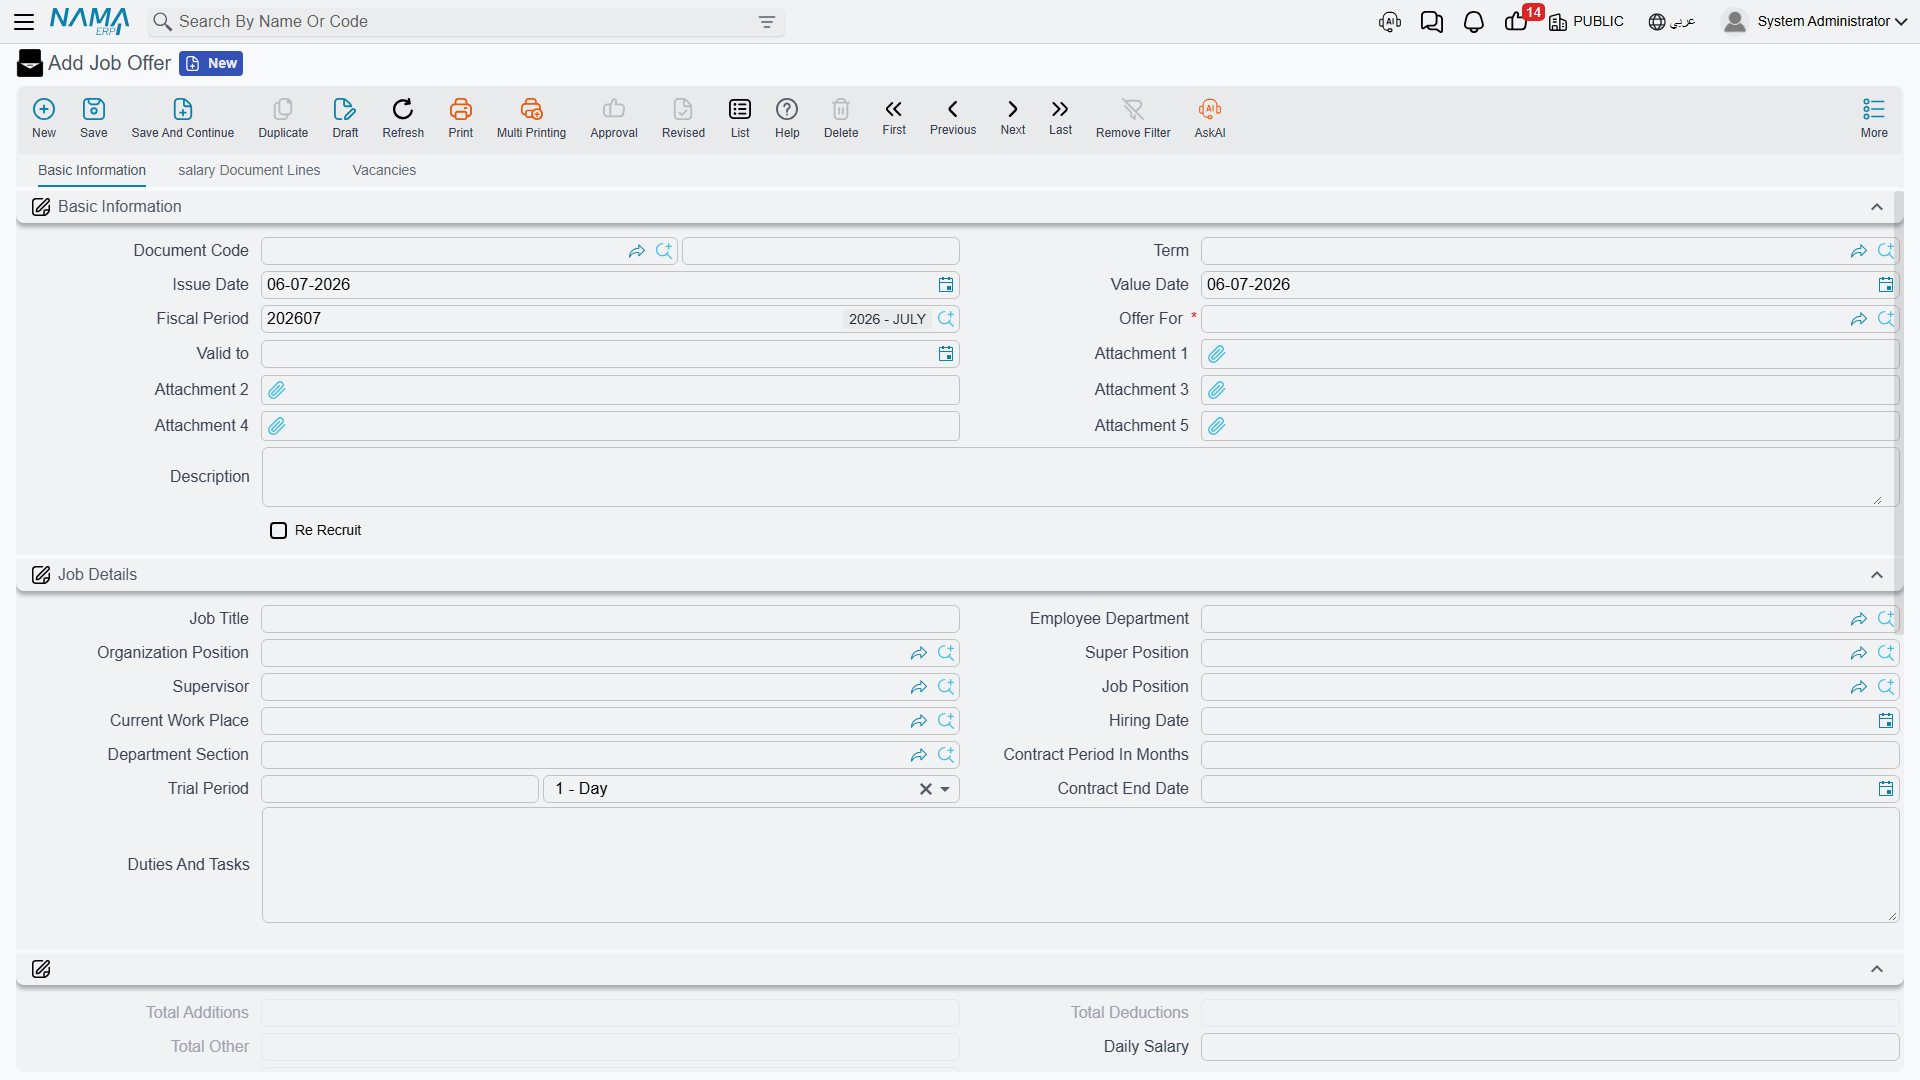Click the Duties And Tasks text area

point(1080,865)
